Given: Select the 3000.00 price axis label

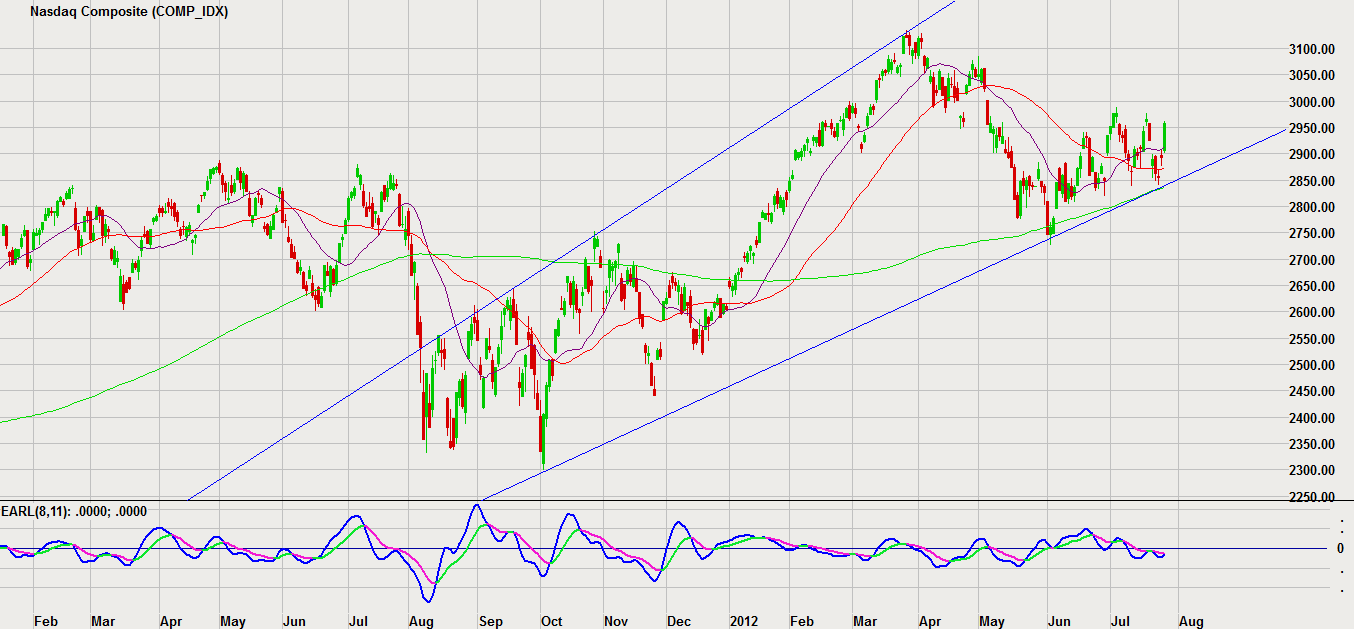Looking at the screenshot, I should point(1313,102).
